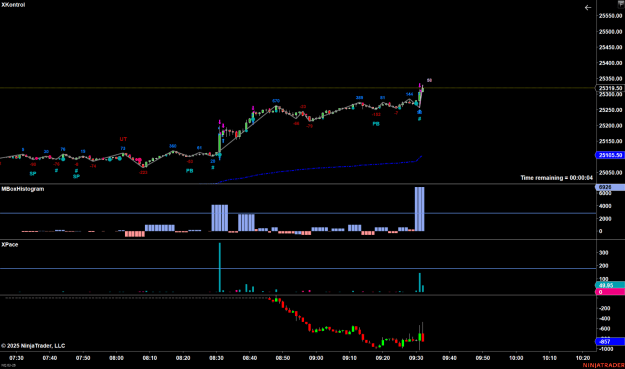
Task: Click the -1000 label on bottom panel axis
Action: coord(606,349)
